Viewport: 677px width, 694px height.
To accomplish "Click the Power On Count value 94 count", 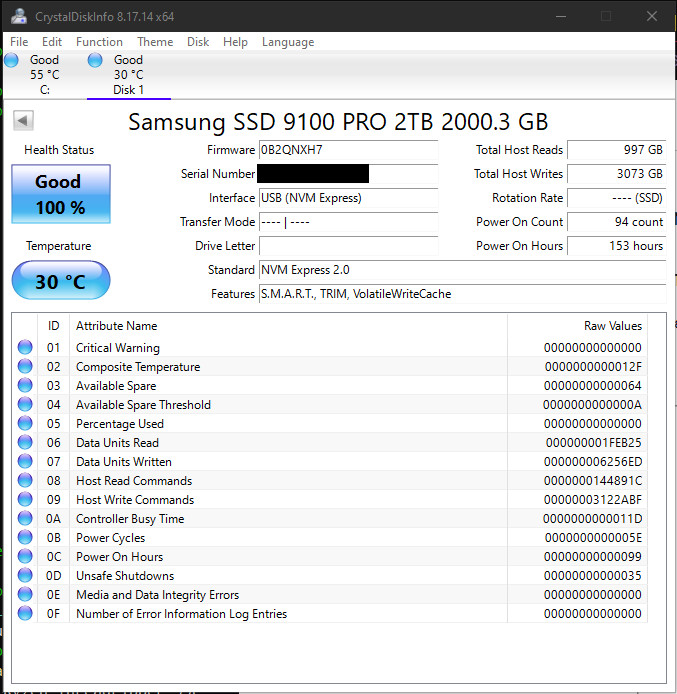I will [616, 222].
